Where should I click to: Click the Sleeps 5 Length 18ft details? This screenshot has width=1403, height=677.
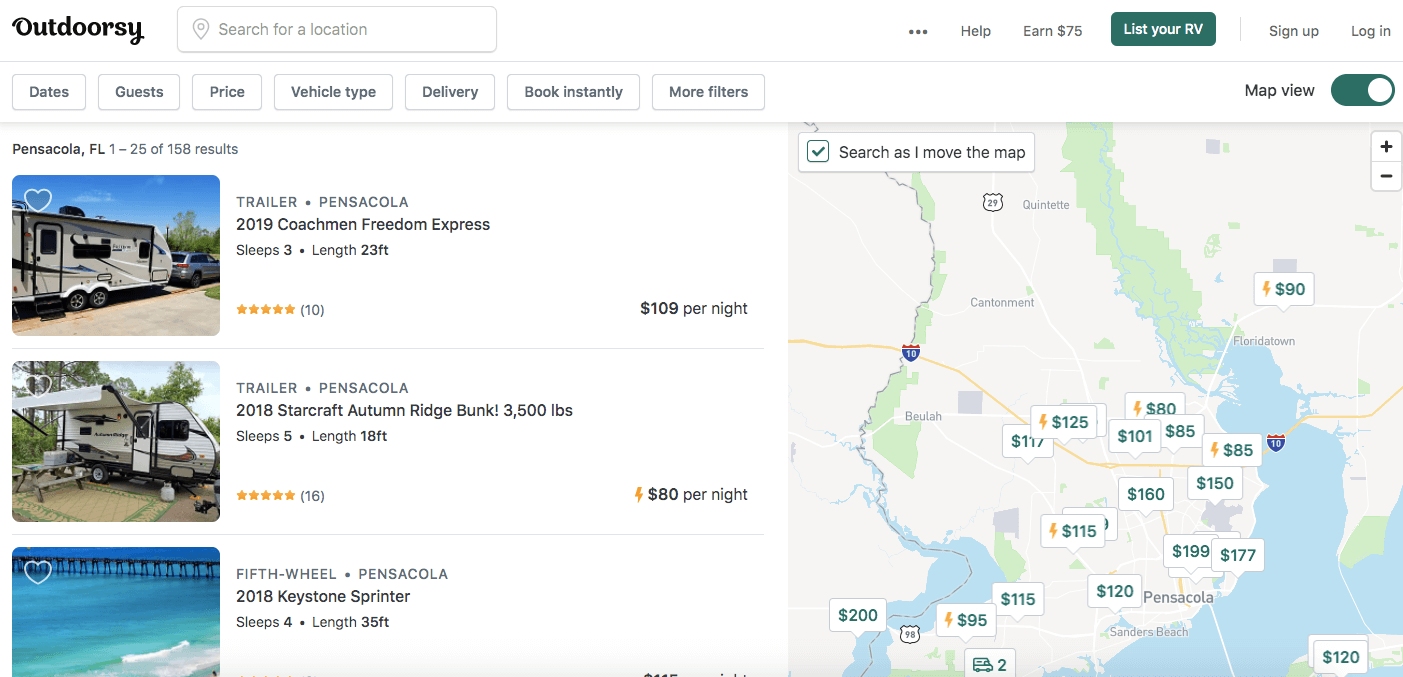(x=311, y=436)
